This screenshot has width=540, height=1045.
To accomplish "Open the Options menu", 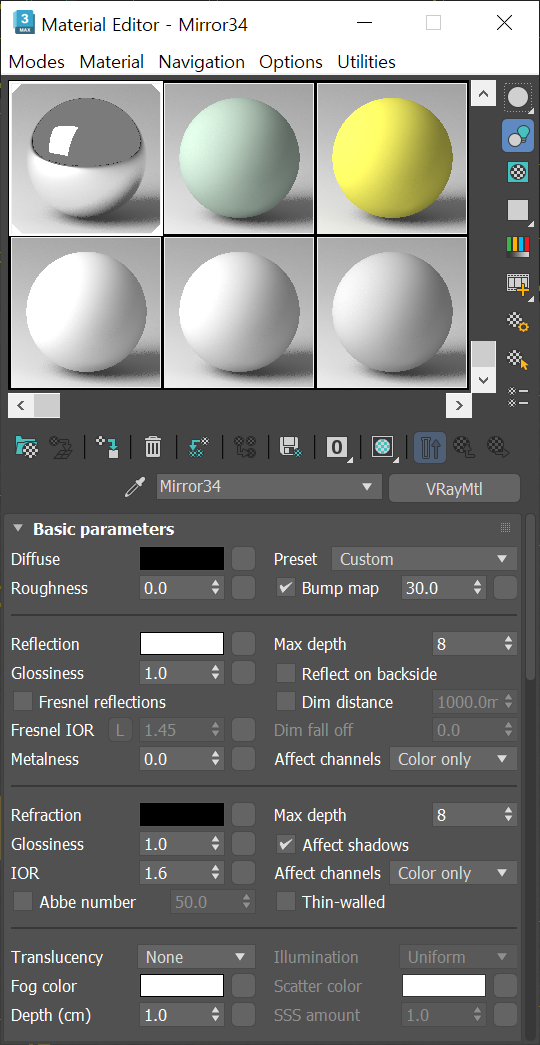I will (x=291, y=62).
